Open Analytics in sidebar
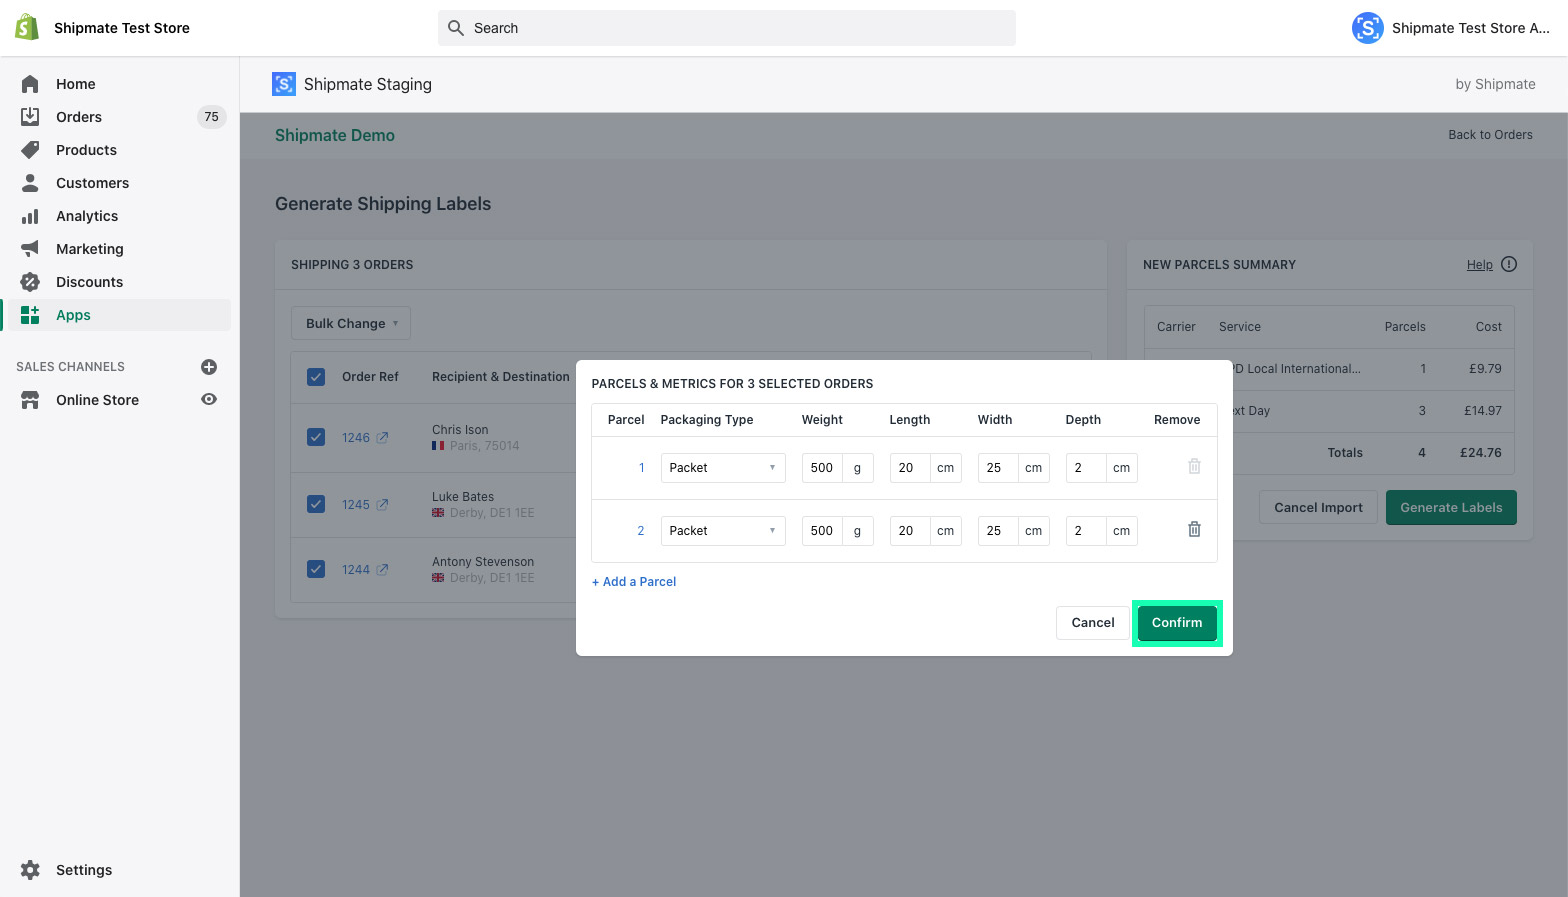 [87, 216]
